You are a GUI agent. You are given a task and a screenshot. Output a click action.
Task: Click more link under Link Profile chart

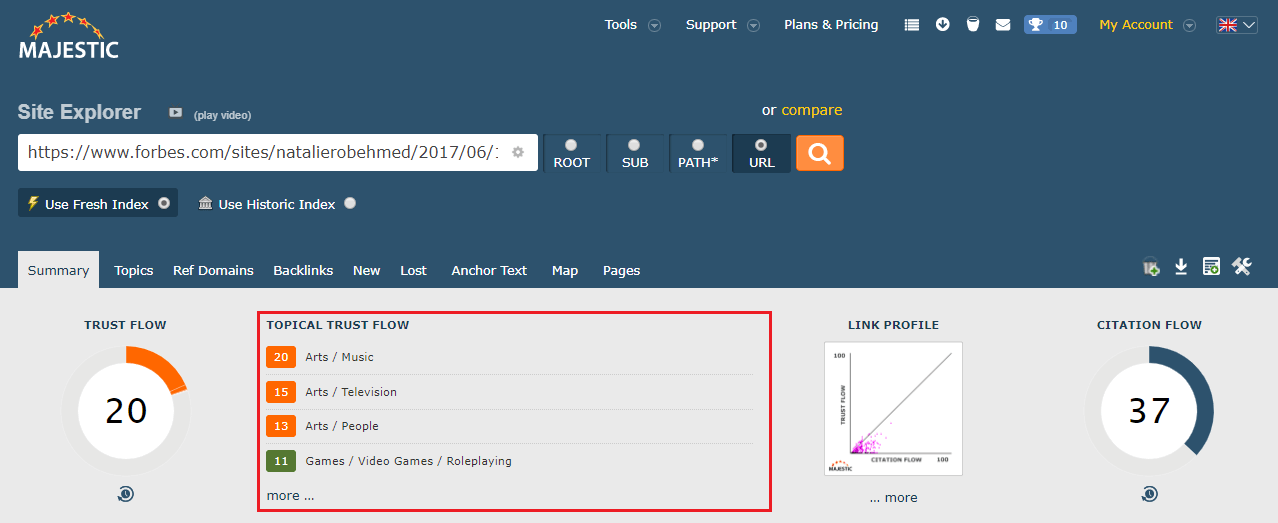coord(893,498)
